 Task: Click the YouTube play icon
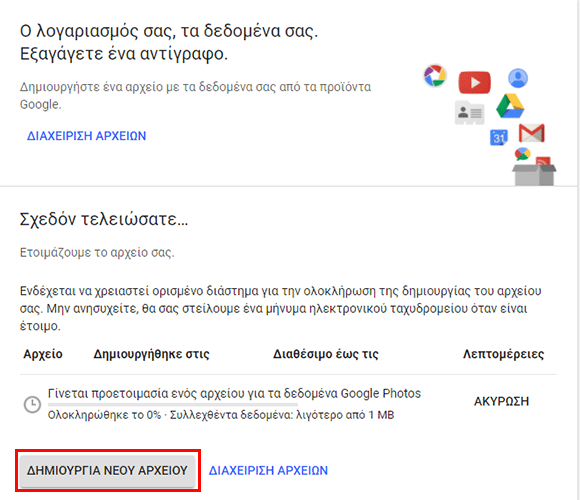coord(475,82)
